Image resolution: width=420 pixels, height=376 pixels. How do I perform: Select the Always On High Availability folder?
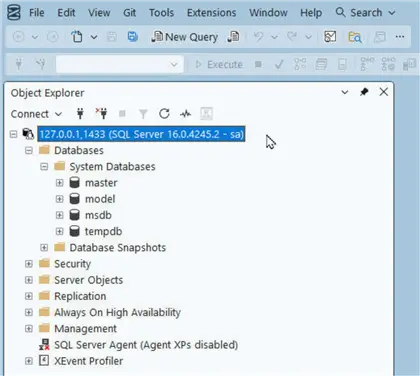coord(117,312)
